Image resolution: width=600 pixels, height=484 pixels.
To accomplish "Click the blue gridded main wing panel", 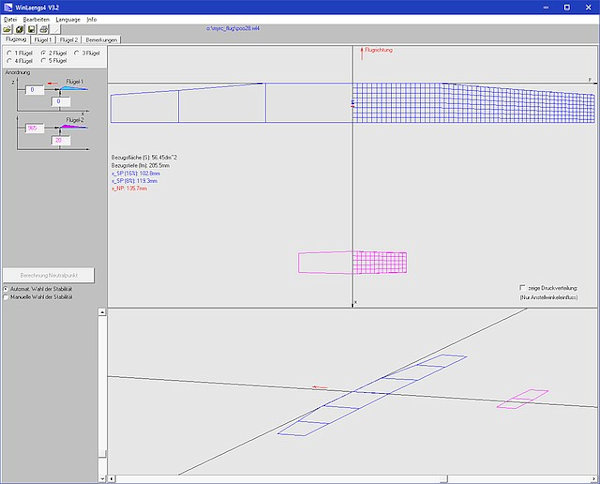I will 473,103.
